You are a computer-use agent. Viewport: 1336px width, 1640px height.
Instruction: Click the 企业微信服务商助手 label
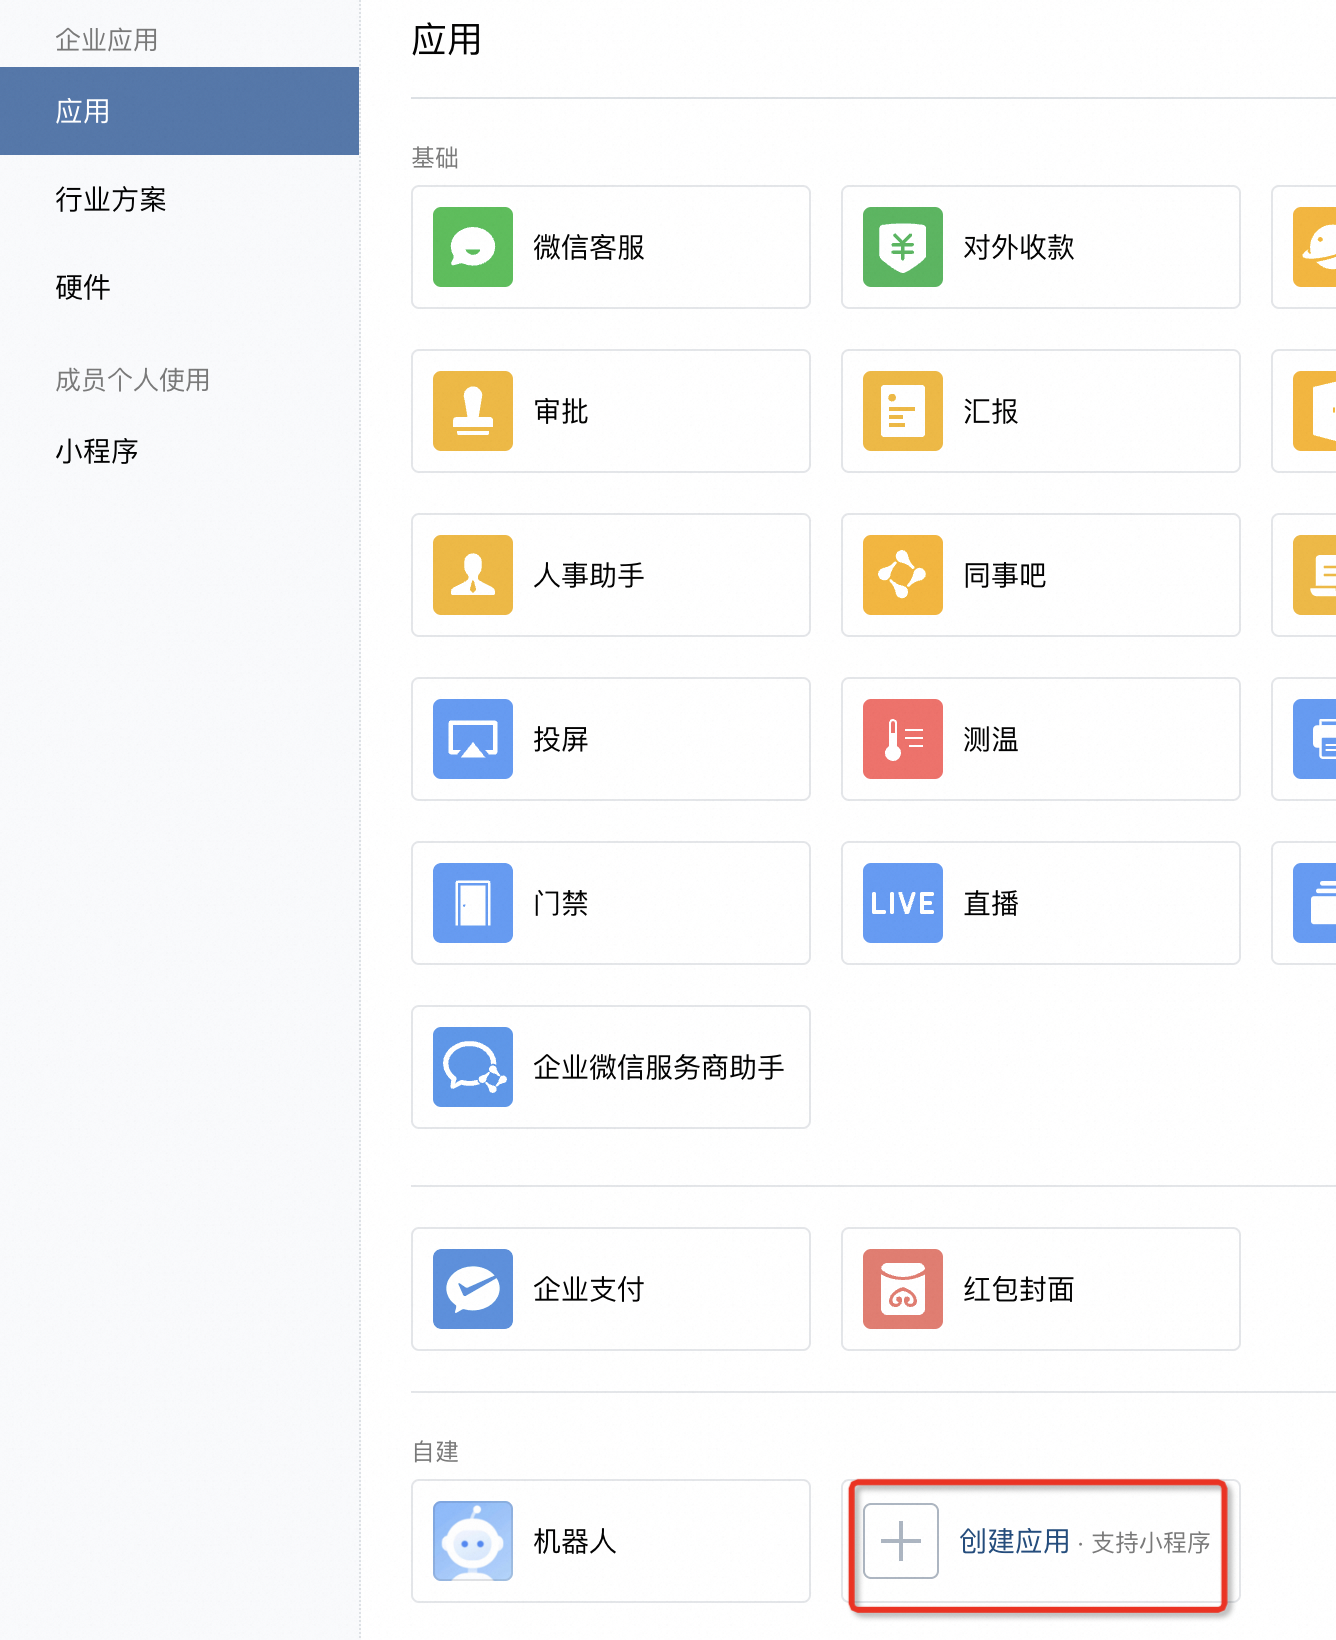pyautogui.click(x=659, y=1067)
